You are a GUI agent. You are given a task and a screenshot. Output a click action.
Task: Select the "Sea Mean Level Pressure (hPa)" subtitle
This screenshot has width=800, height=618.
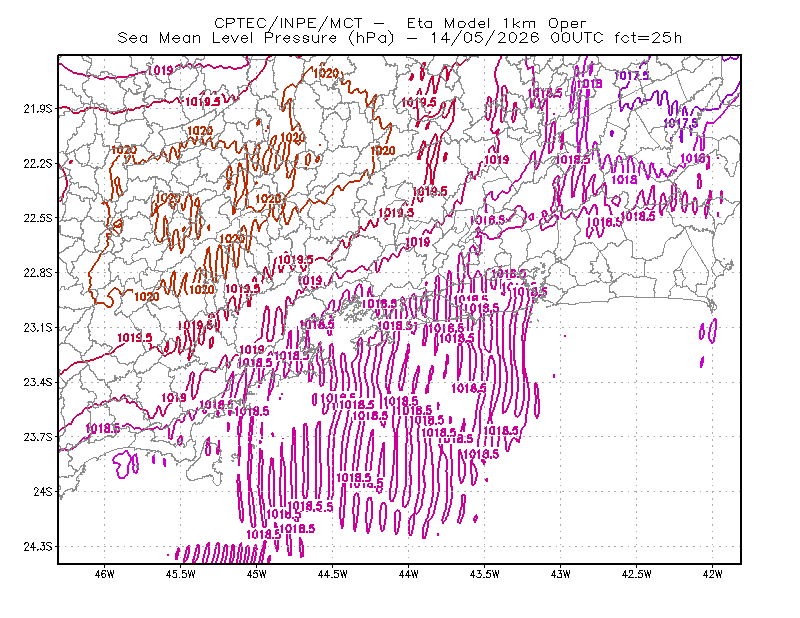point(256,38)
